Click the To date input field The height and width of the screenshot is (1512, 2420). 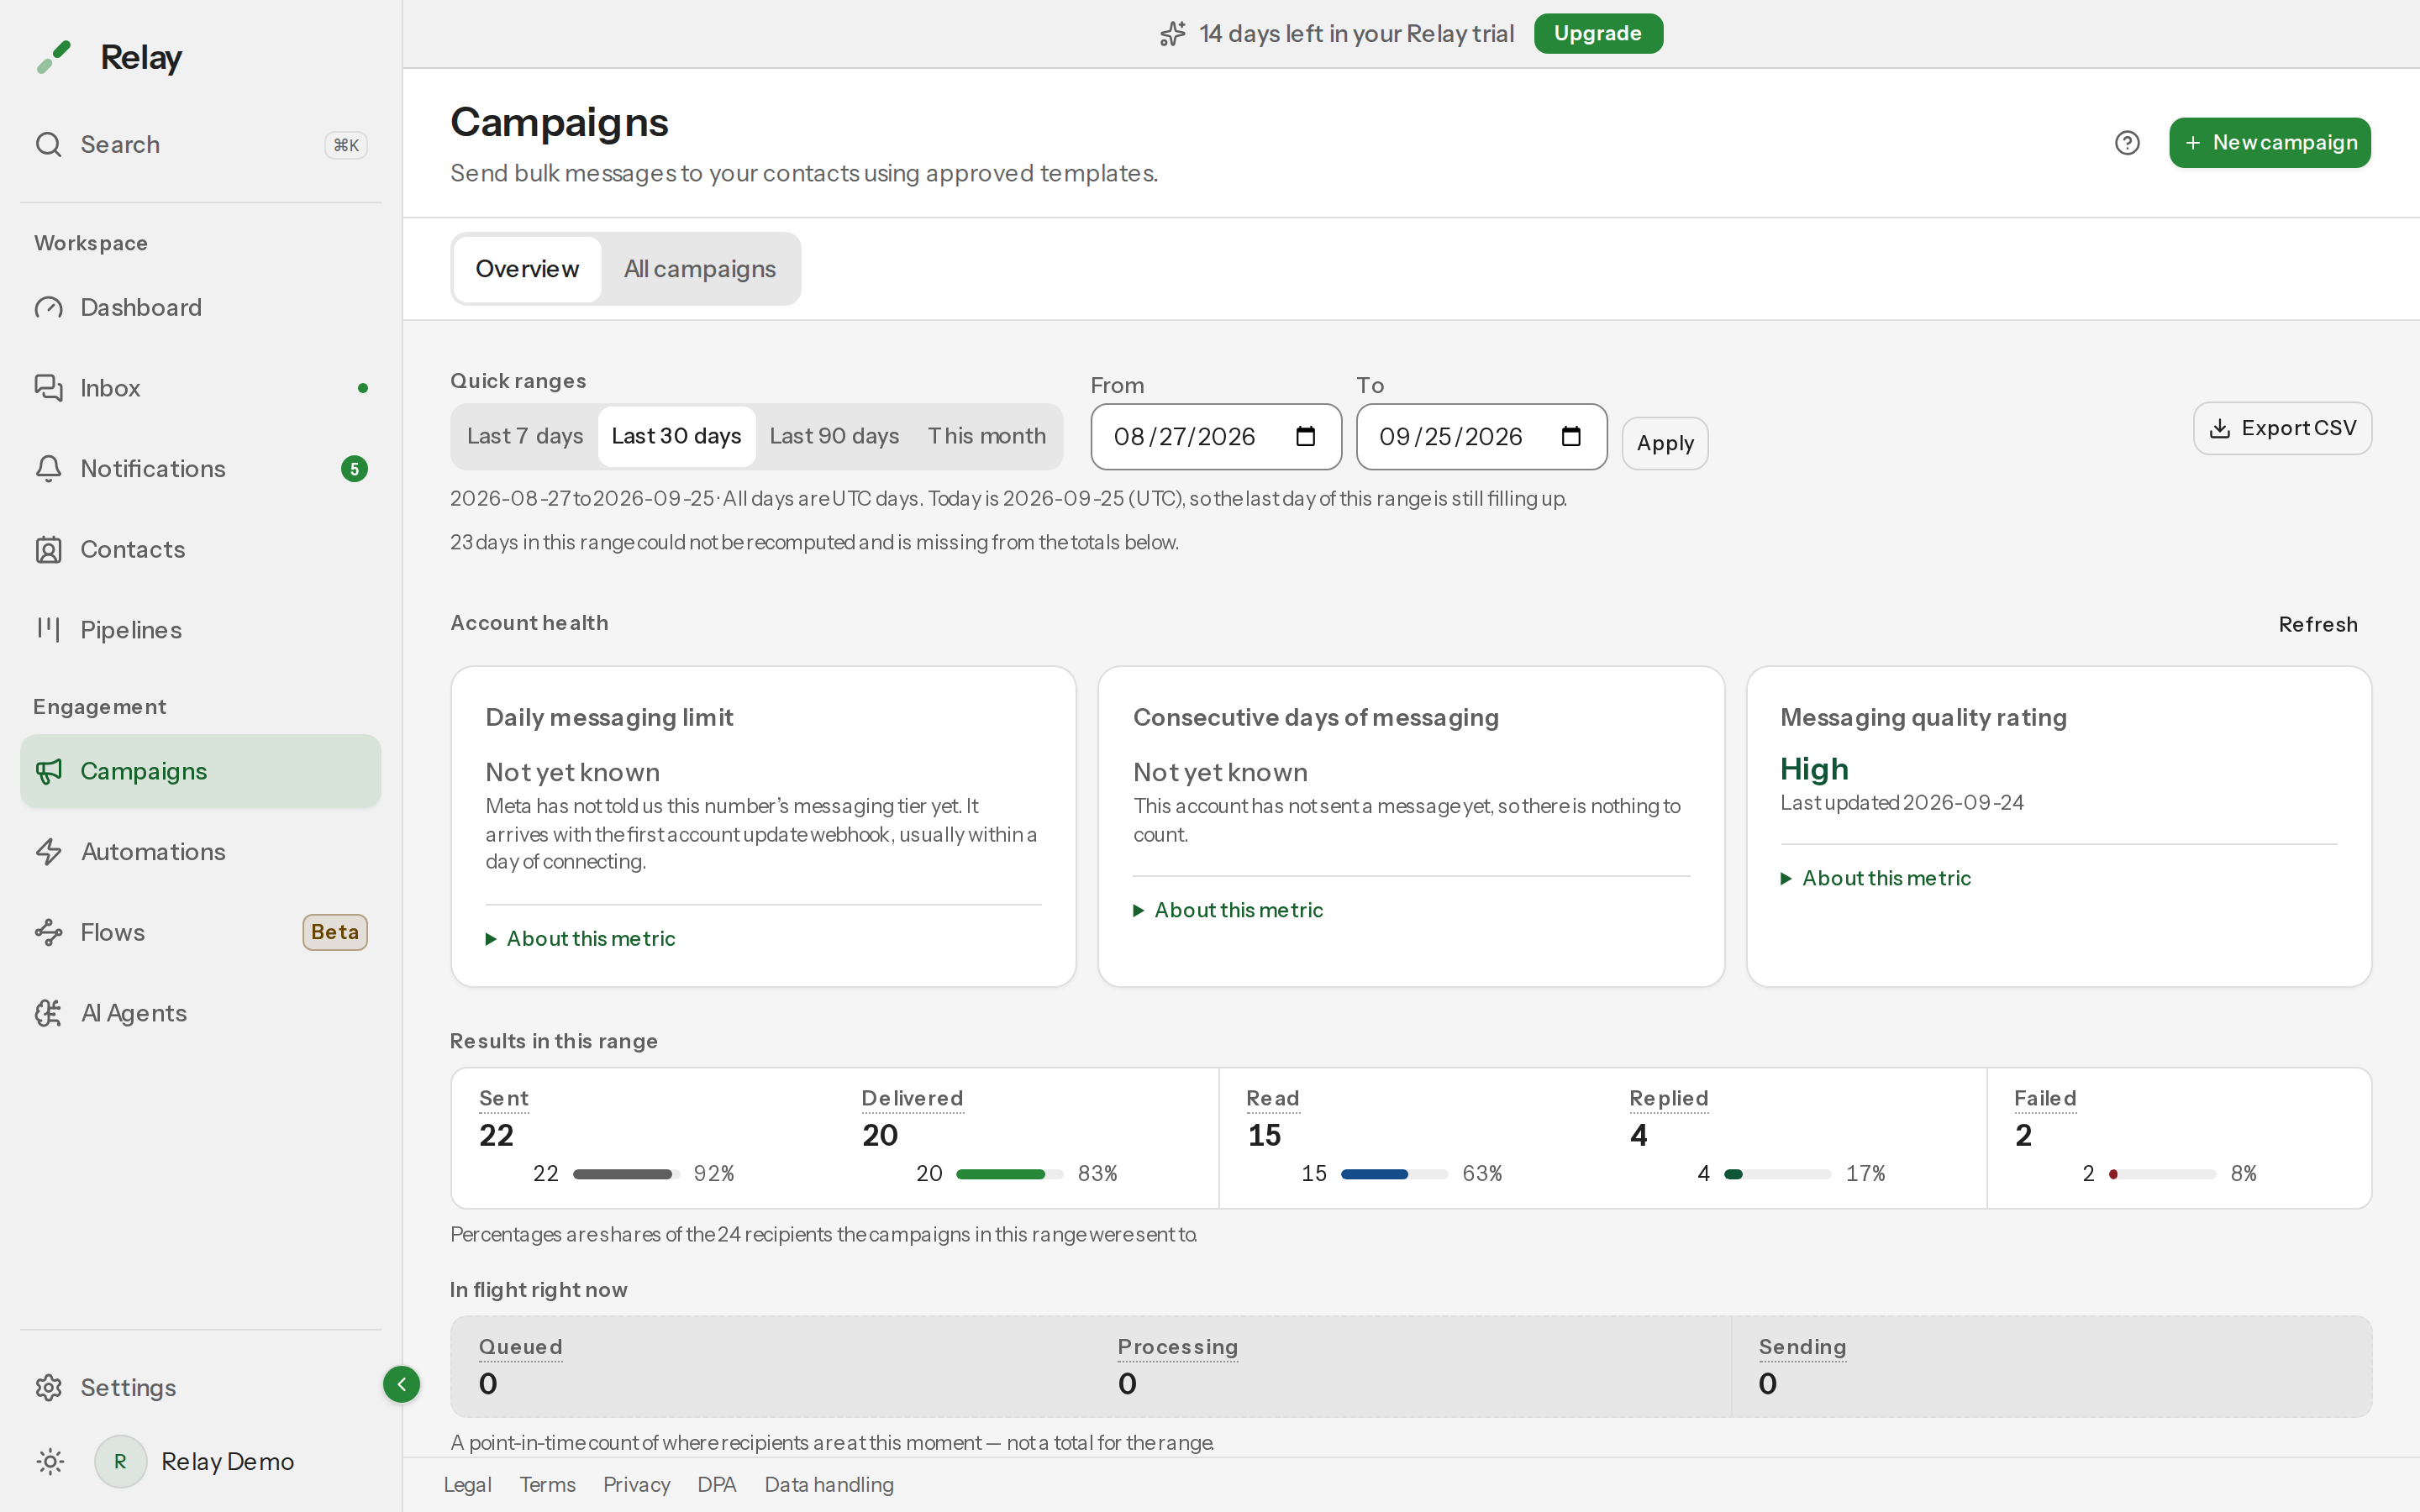tap(1481, 436)
